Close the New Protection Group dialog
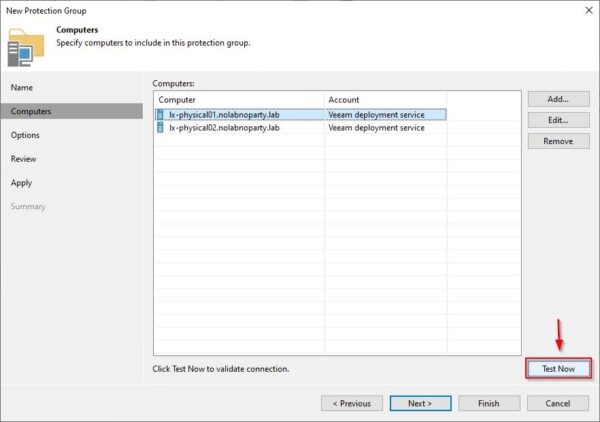 pyautogui.click(x=589, y=10)
